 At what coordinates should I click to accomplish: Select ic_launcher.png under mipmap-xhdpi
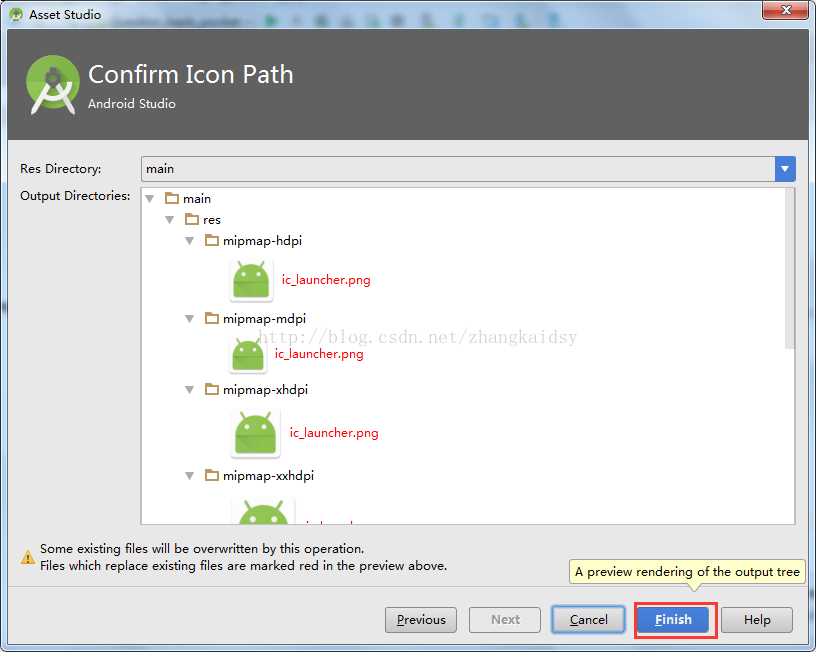[x=334, y=433]
